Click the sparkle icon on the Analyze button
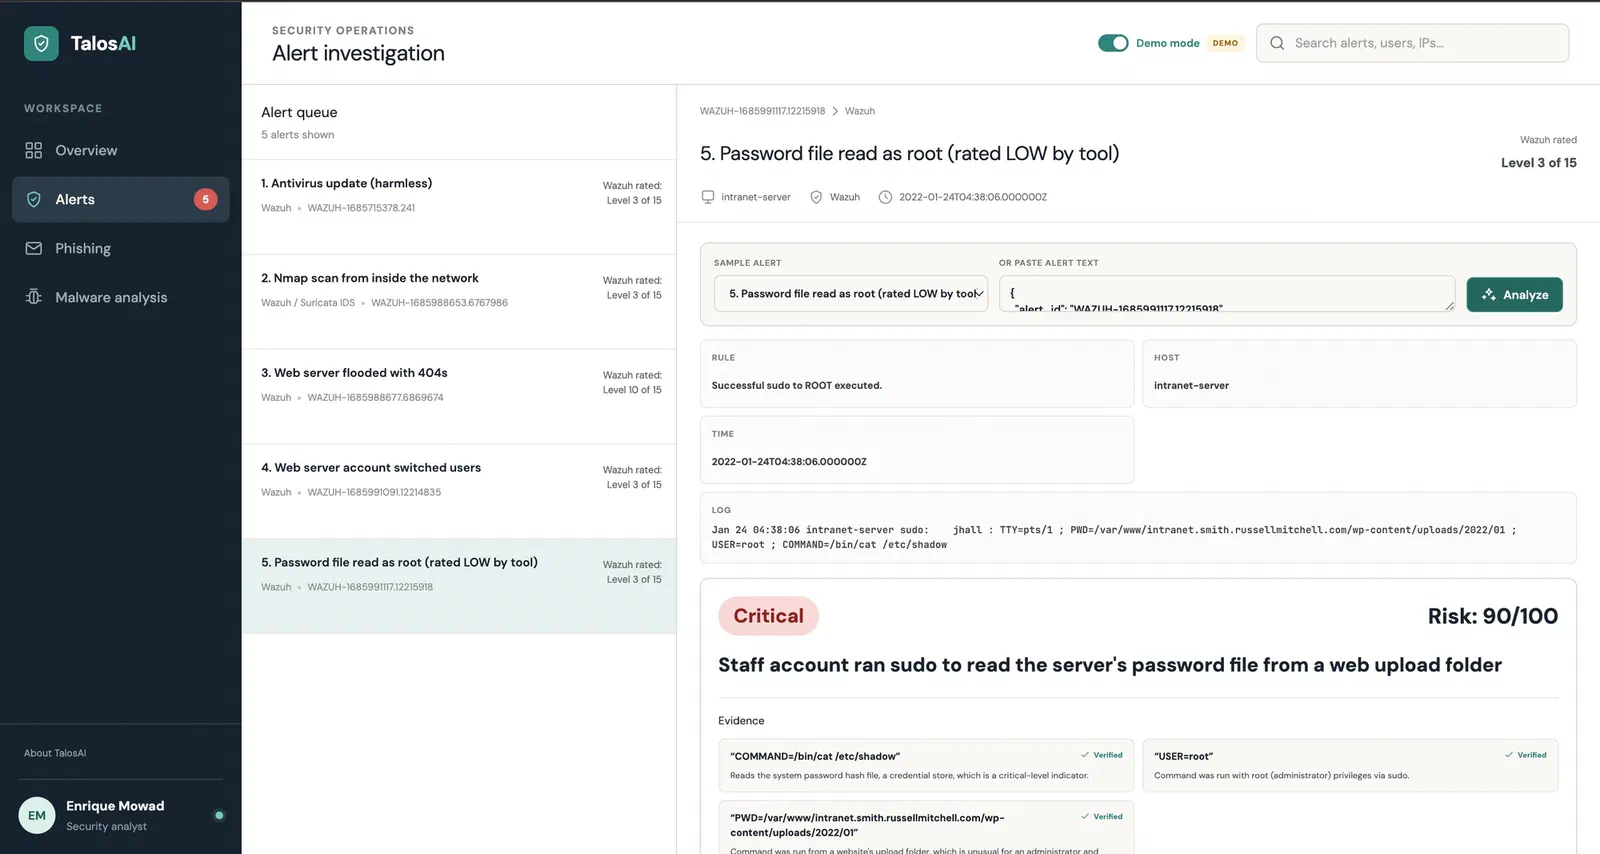The height and width of the screenshot is (854, 1600). [x=1489, y=295]
